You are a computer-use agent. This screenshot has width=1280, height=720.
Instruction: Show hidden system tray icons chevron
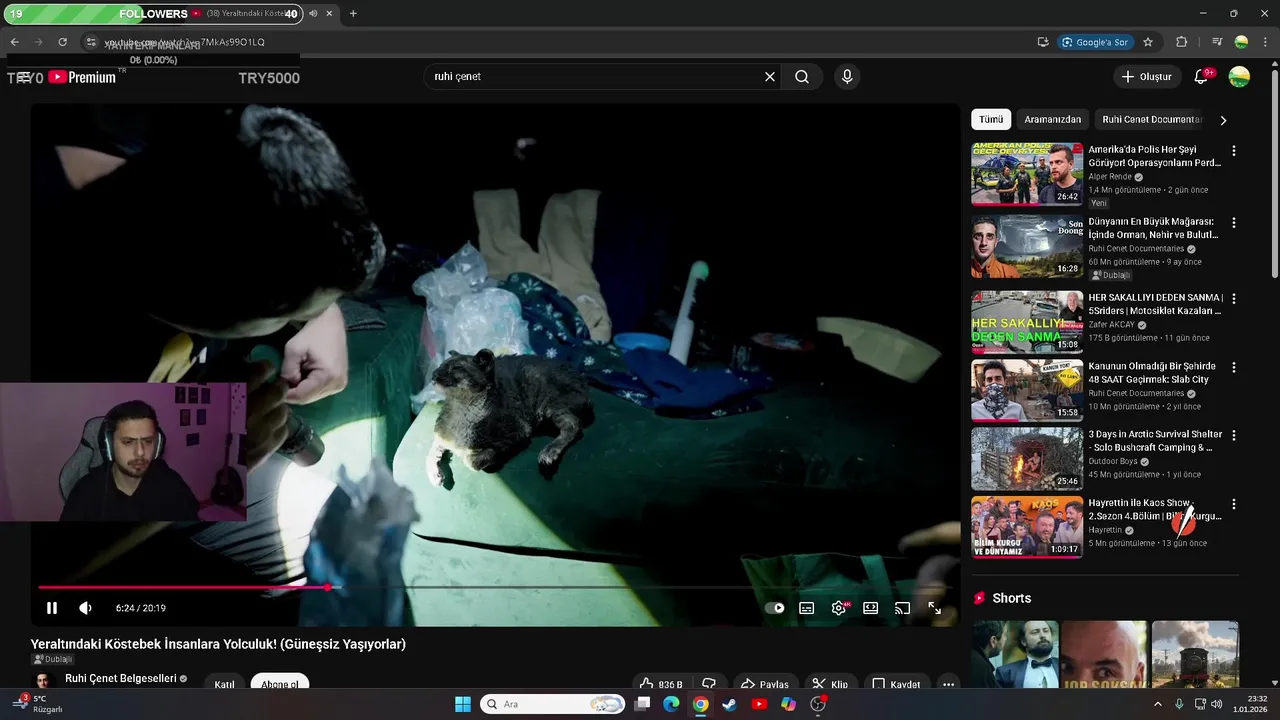point(1158,704)
